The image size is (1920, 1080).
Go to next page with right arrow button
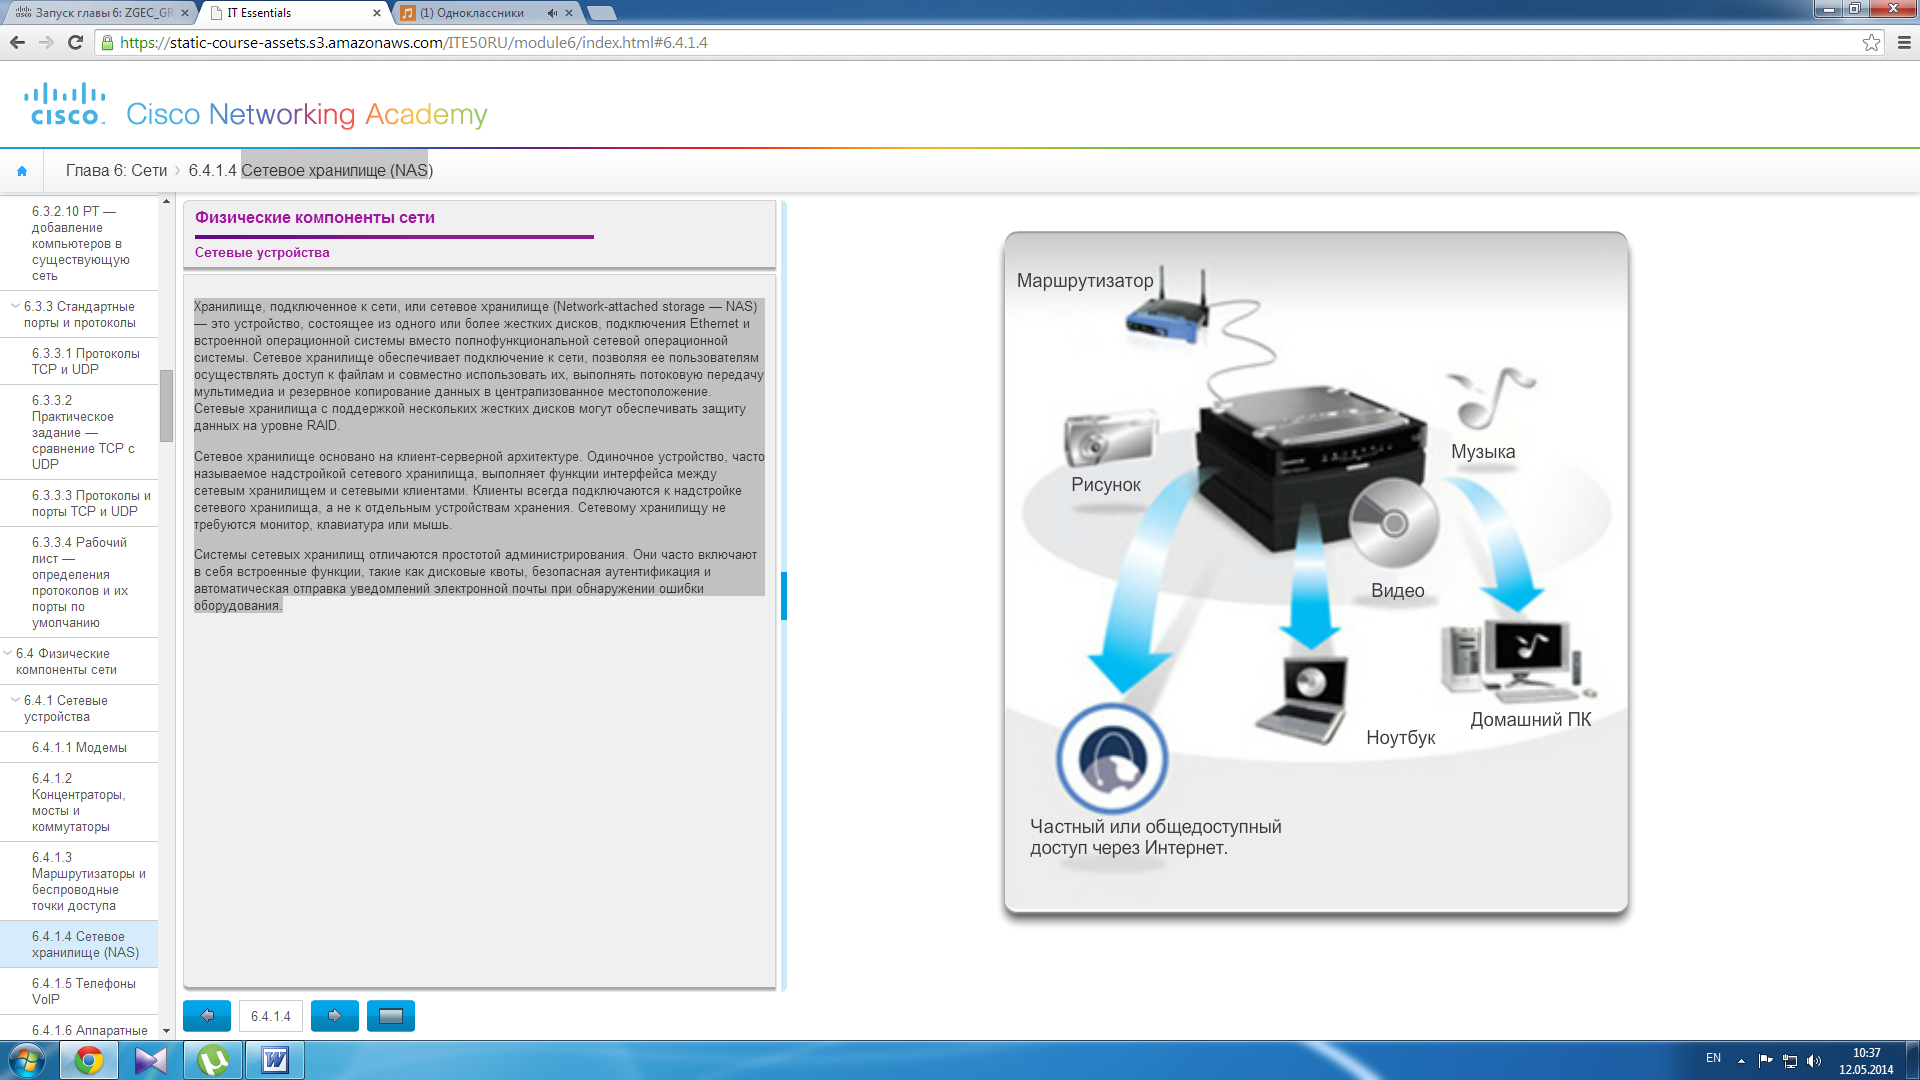pyautogui.click(x=335, y=1016)
